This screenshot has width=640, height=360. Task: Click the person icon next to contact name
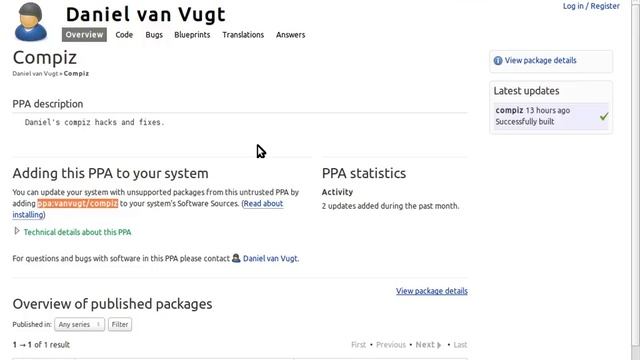236,258
